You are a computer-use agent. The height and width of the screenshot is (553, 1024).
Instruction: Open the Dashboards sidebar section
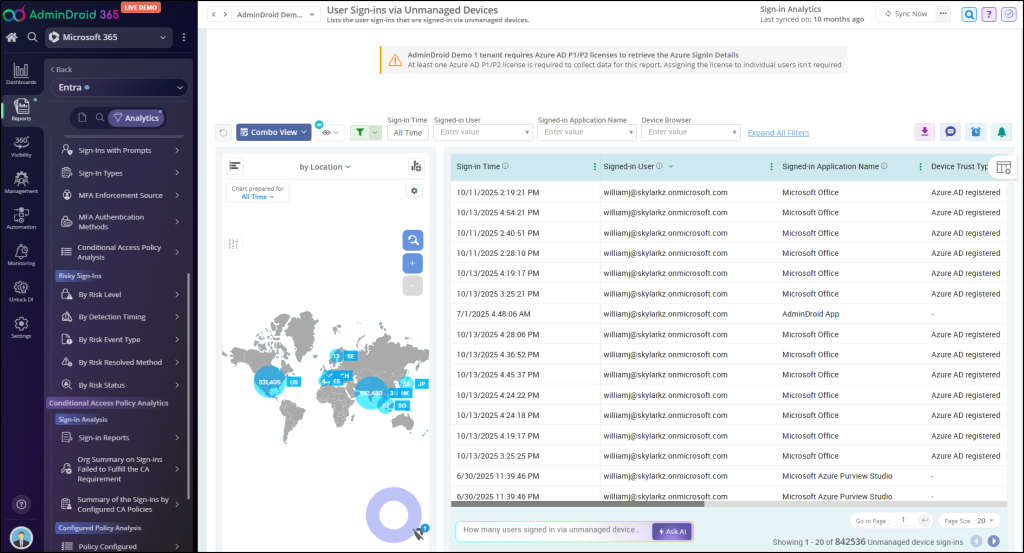(x=21, y=73)
